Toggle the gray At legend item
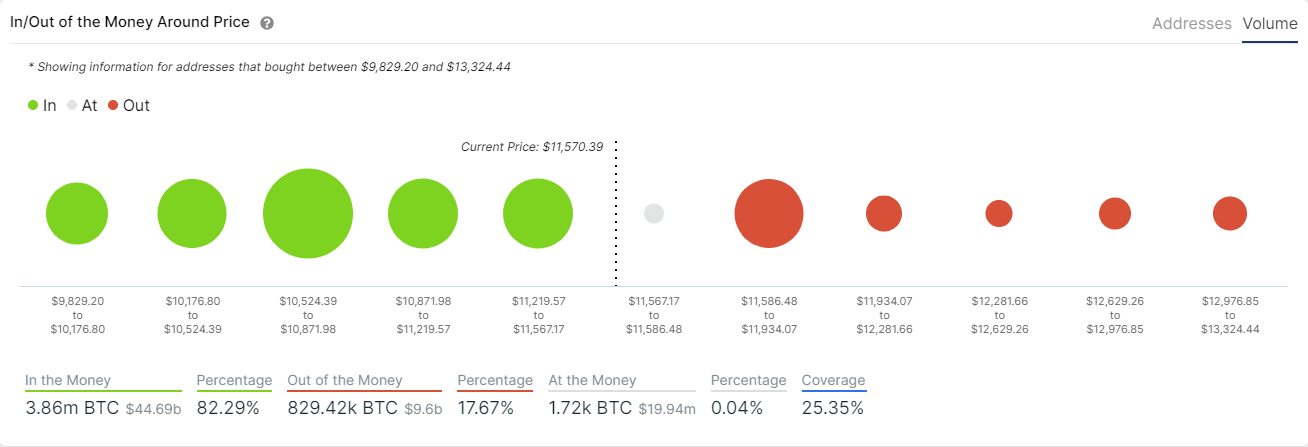This screenshot has width=1308, height=447. click(82, 105)
